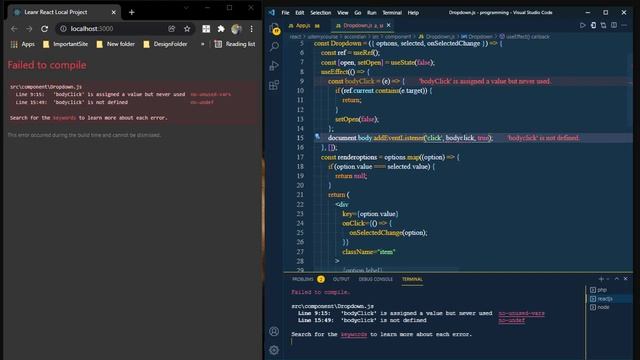This screenshot has height=360, width=640.
Task: Click the Run Code play icon in editor toolbar
Action: tap(582, 25)
